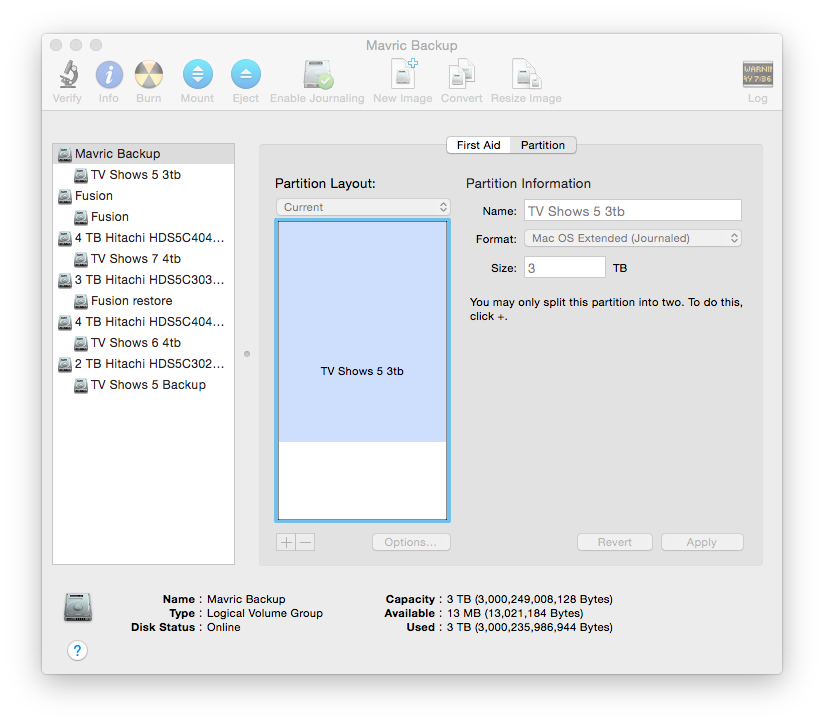The image size is (824, 724).
Task: Click the partition Name text field
Action: tap(633, 211)
